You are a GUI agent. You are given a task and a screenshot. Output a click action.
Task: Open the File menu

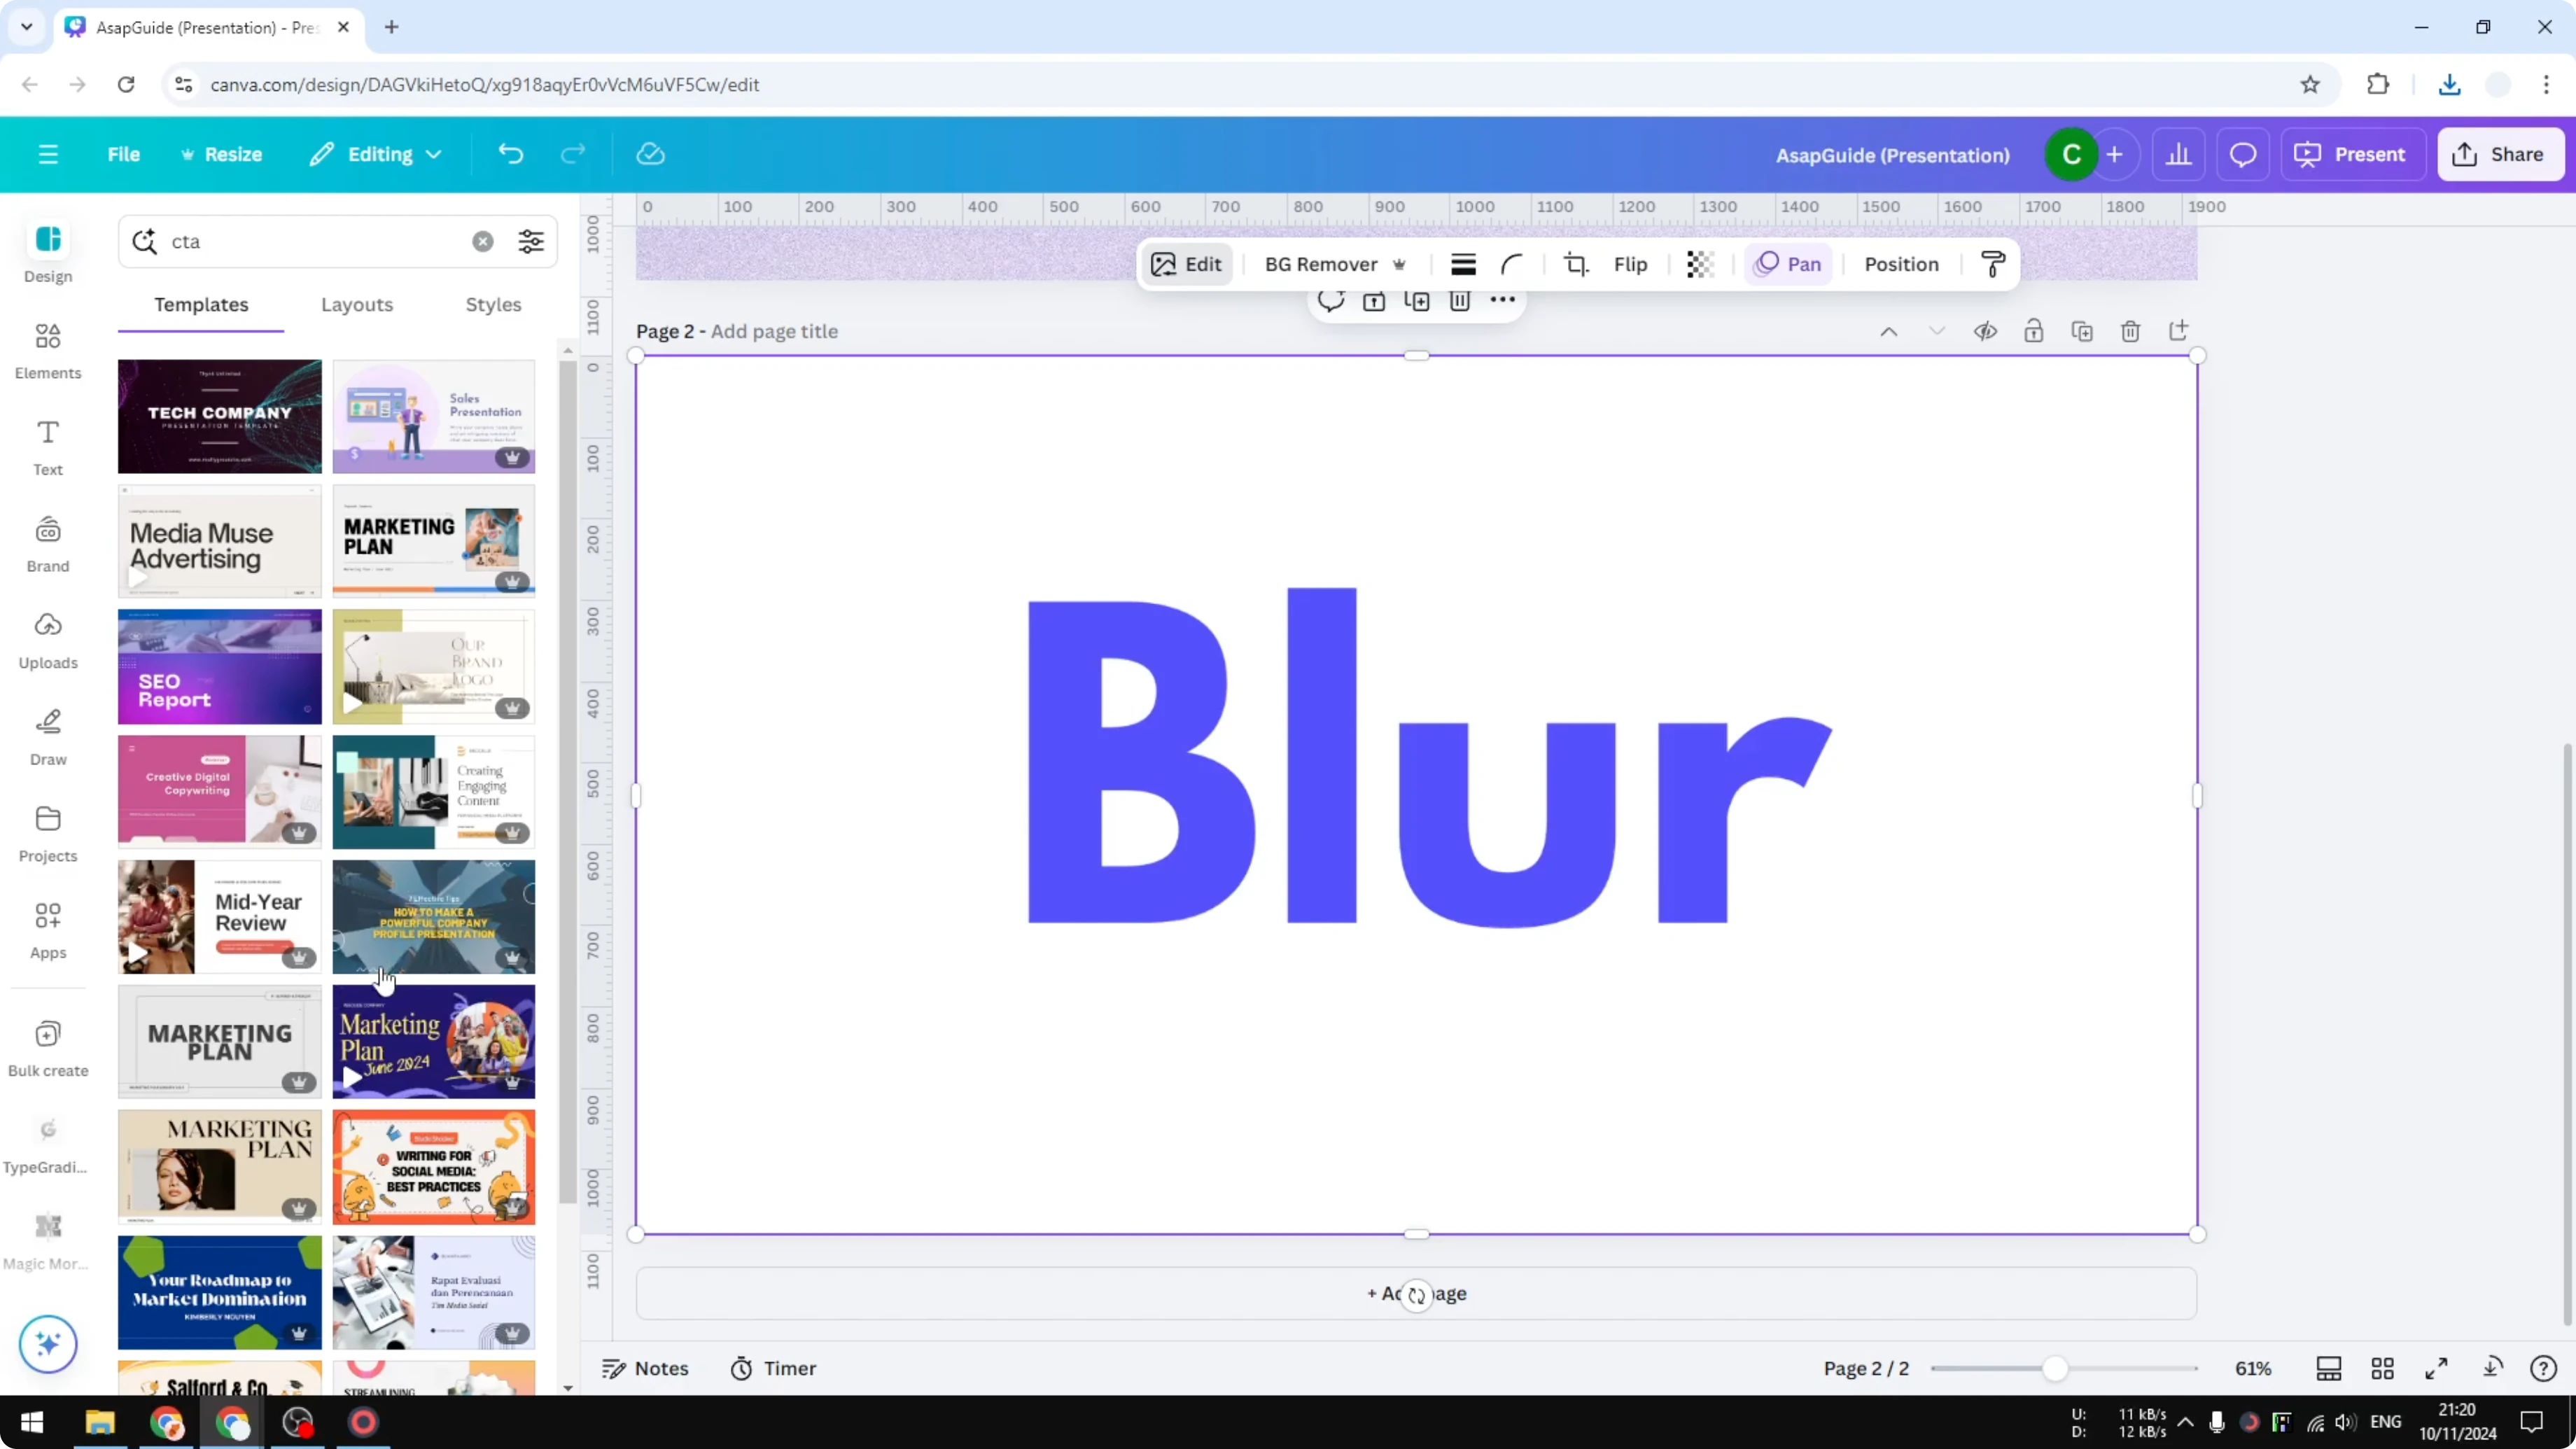124,154
